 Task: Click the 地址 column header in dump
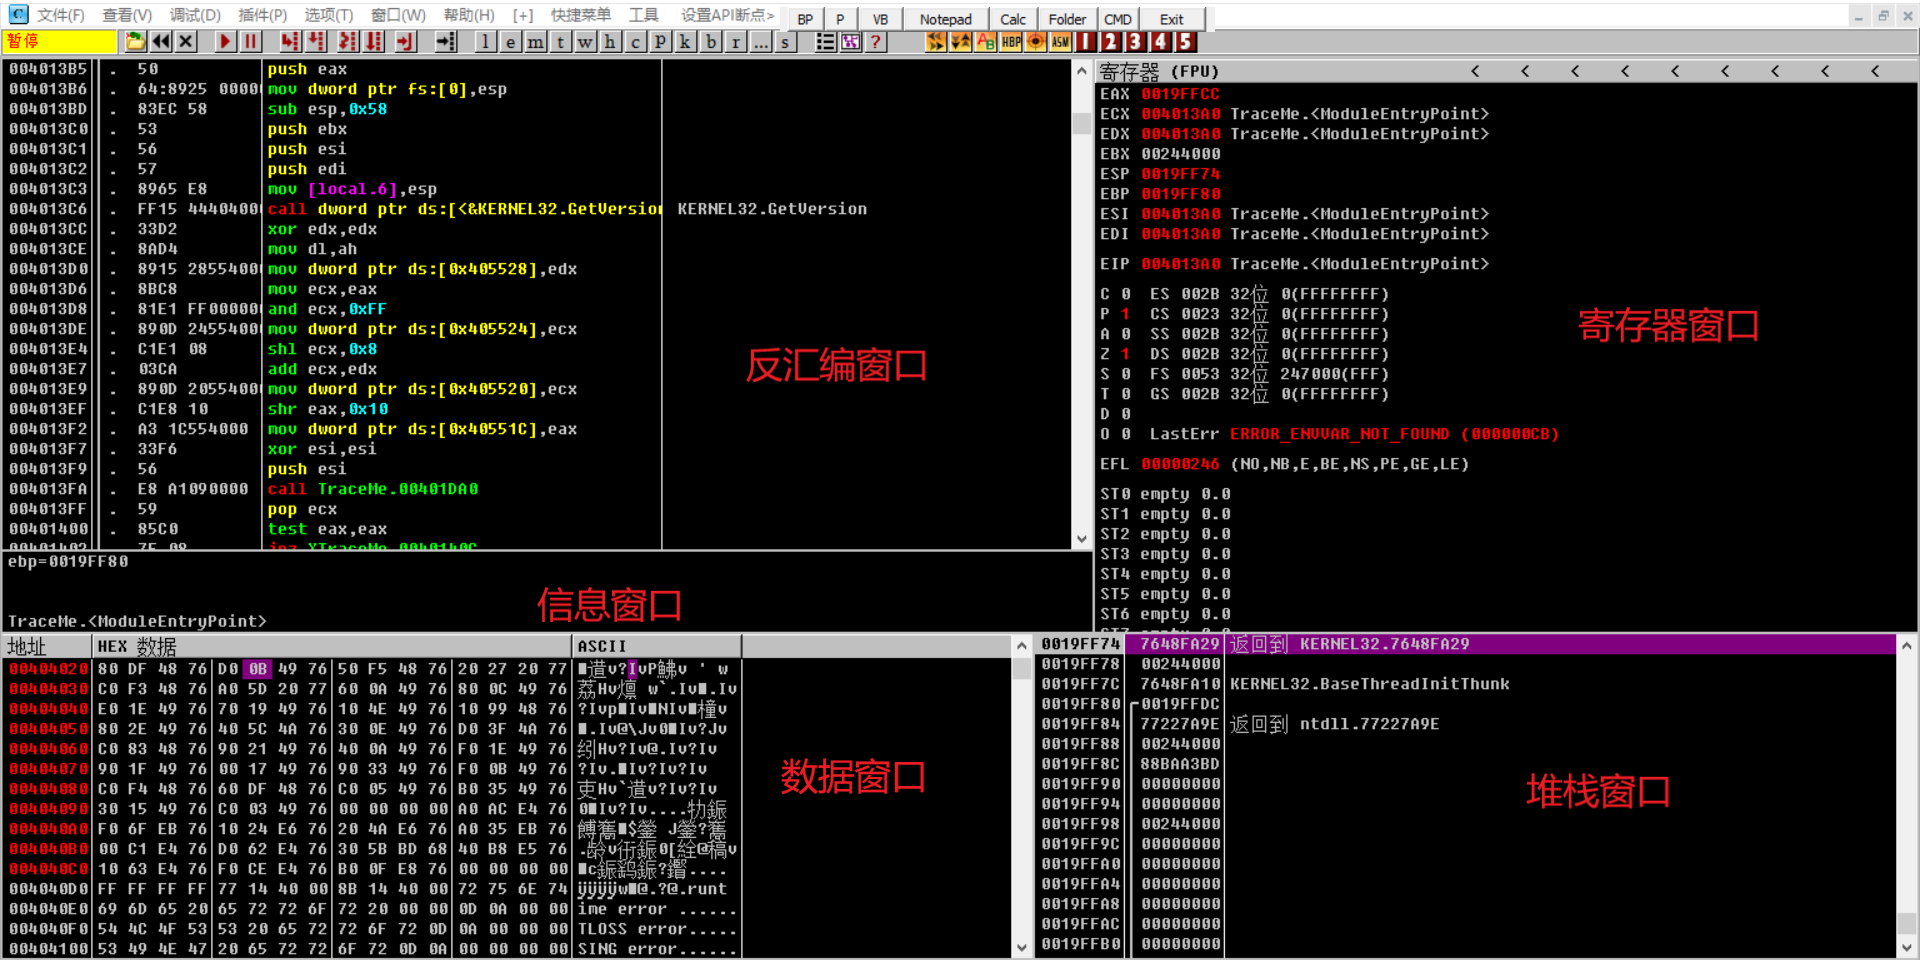click(48, 646)
